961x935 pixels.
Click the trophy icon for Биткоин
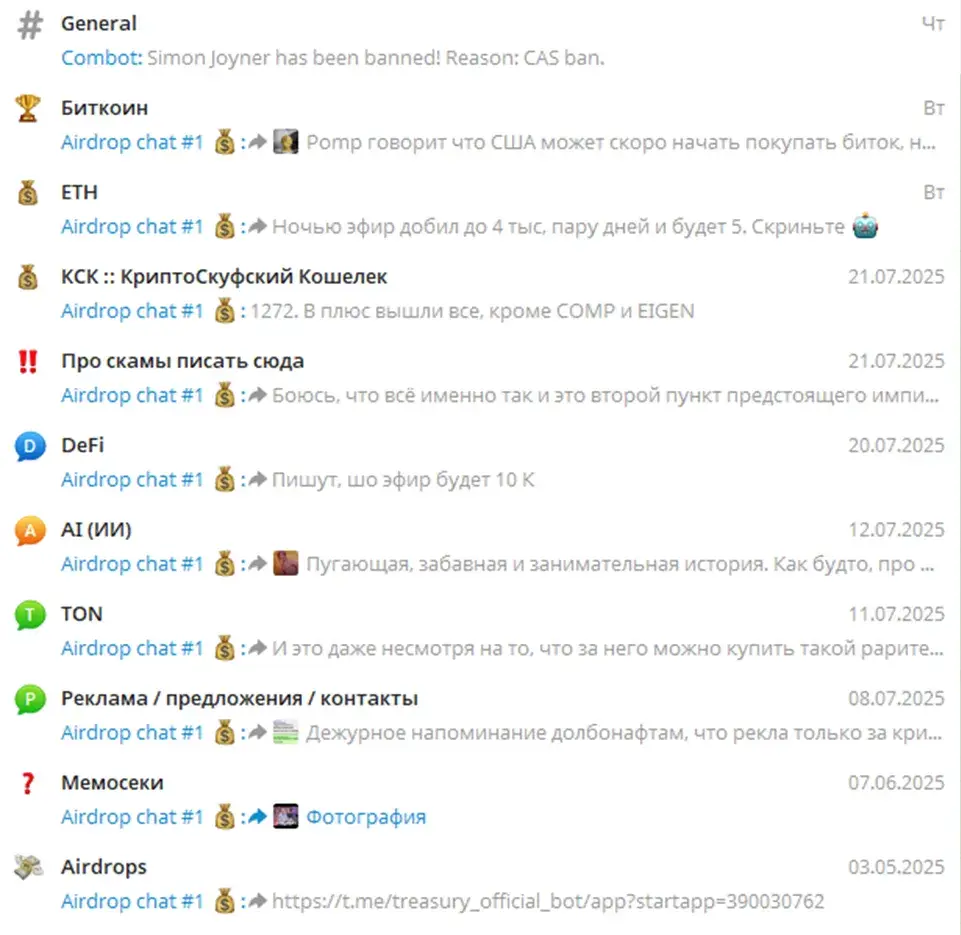point(28,108)
